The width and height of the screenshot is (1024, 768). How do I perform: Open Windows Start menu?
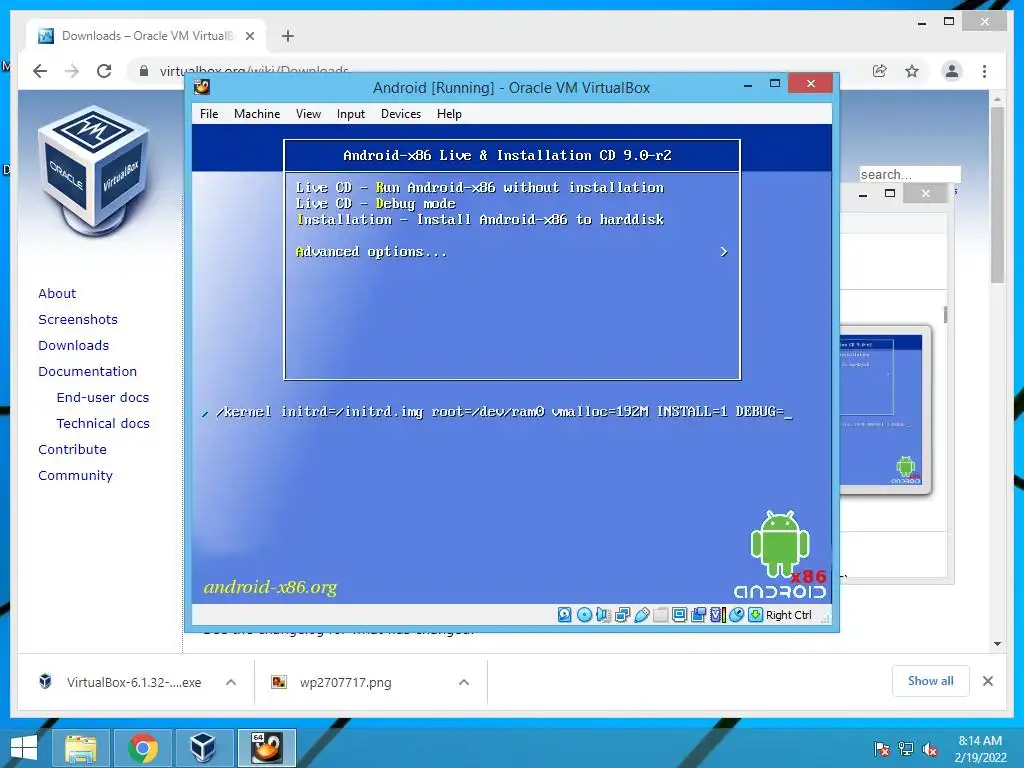click(x=24, y=748)
